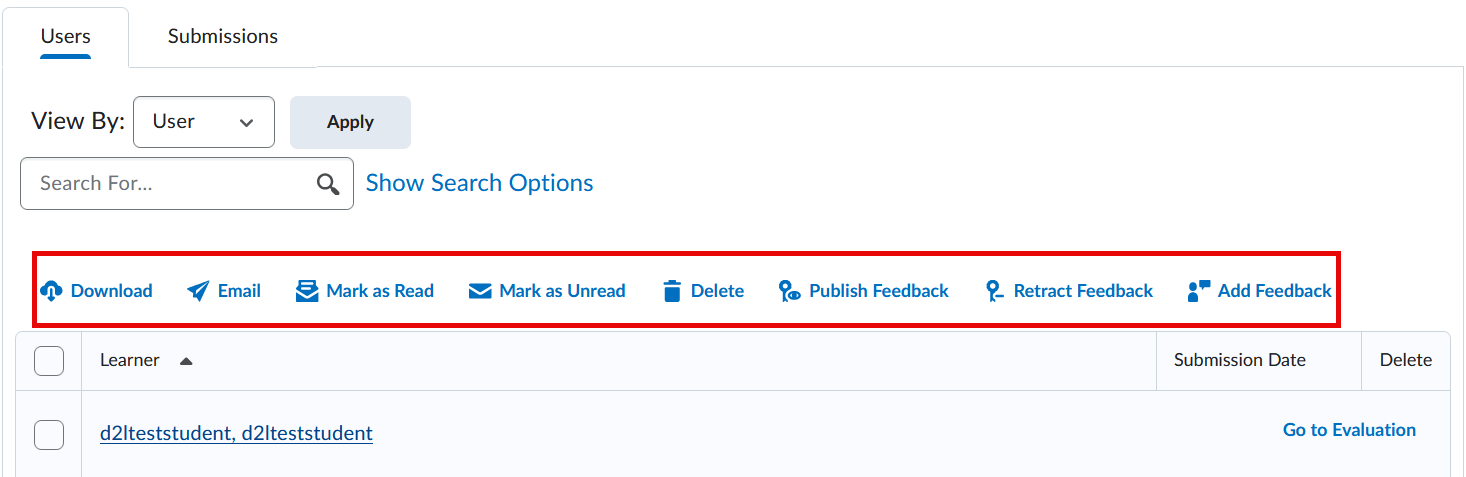Open the d2lteststudent learner link
The width and height of the screenshot is (1466, 477).
236,433
